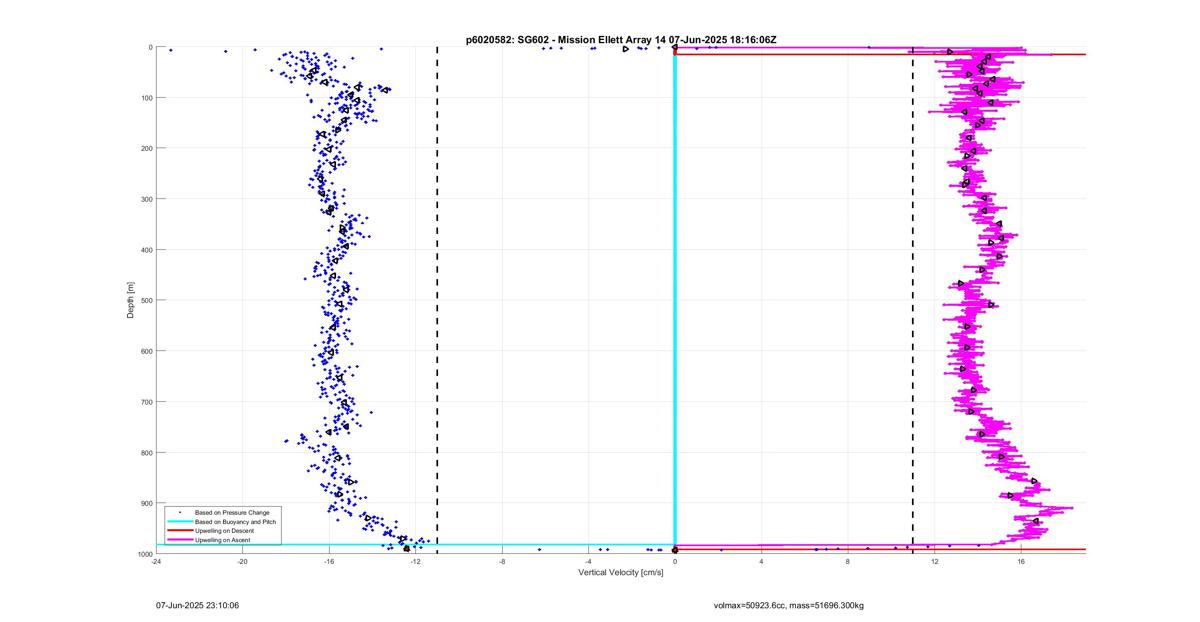
Task: Click the '-24' velocity axis tick label
Action: tap(156, 562)
